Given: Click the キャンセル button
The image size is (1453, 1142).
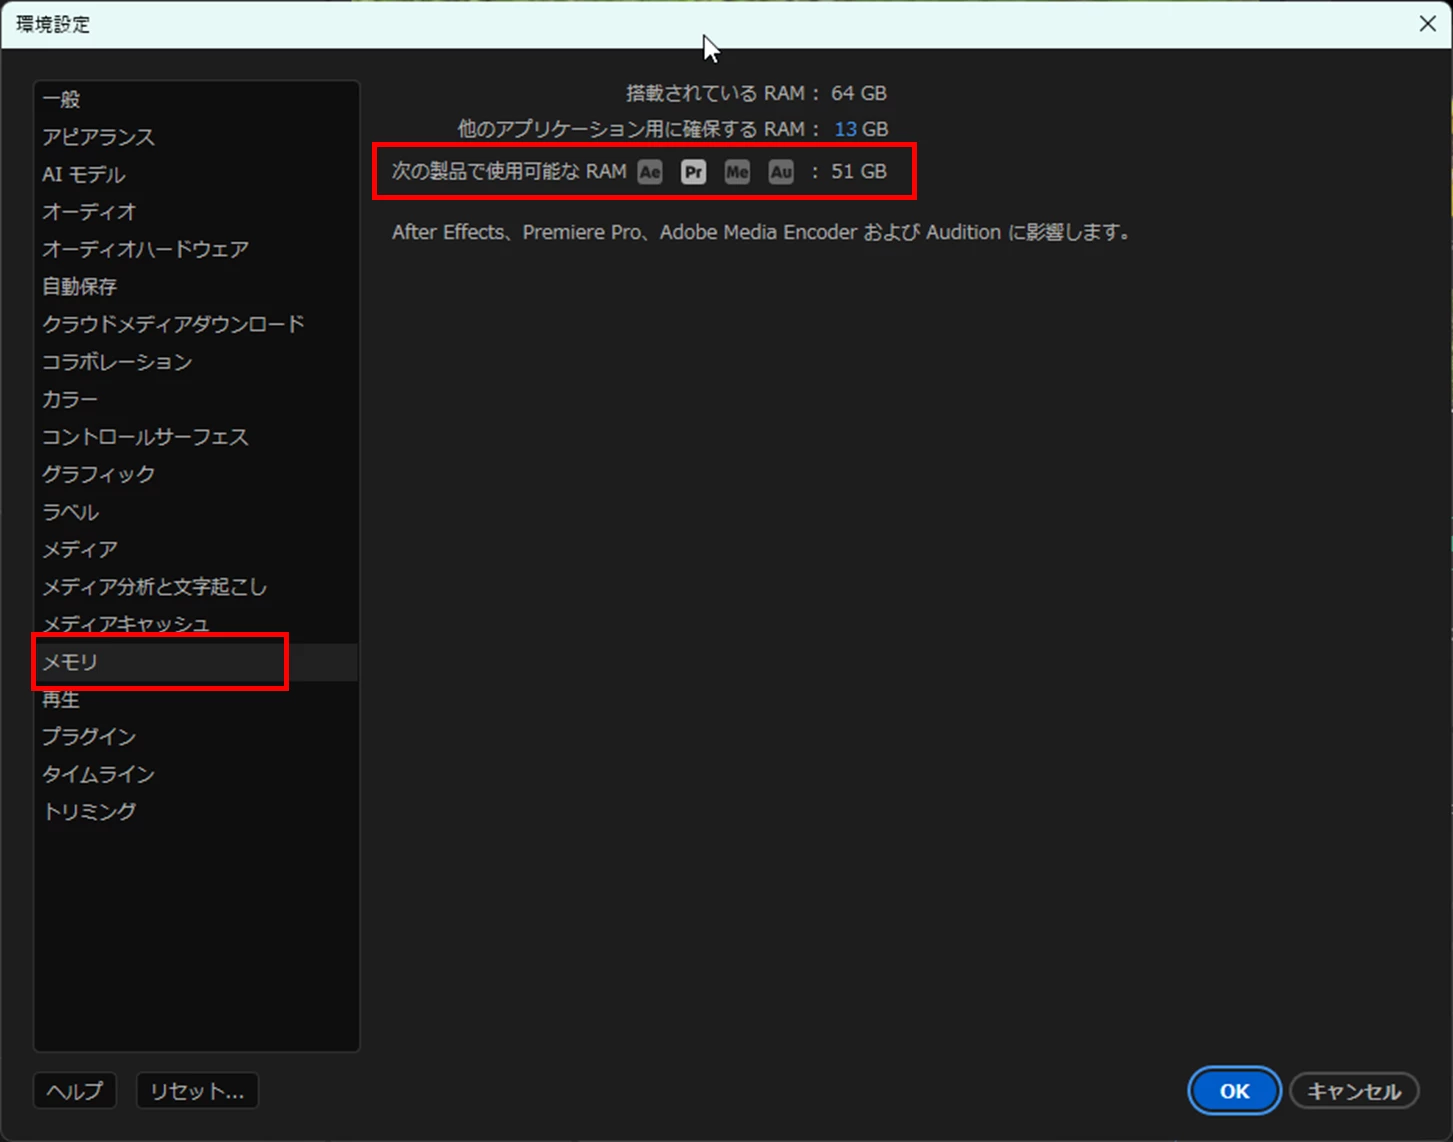Looking at the screenshot, I should pos(1354,1091).
